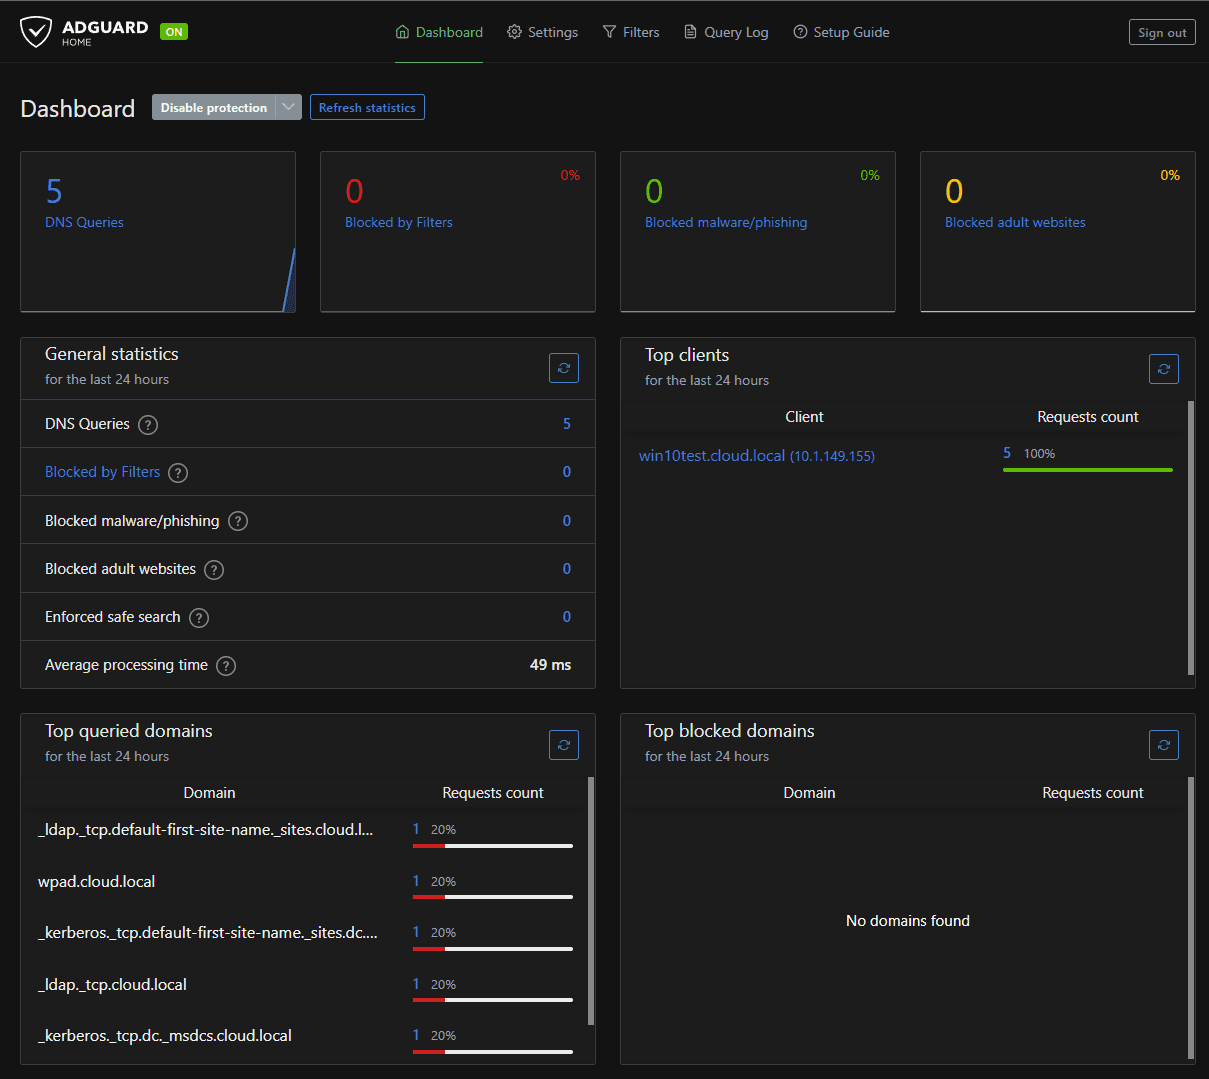Image resolution: width=1209 pixels, height=1079 pixels.
Task: Click help icon beside Blocked malware/phishing
Action: pos(238,521)
